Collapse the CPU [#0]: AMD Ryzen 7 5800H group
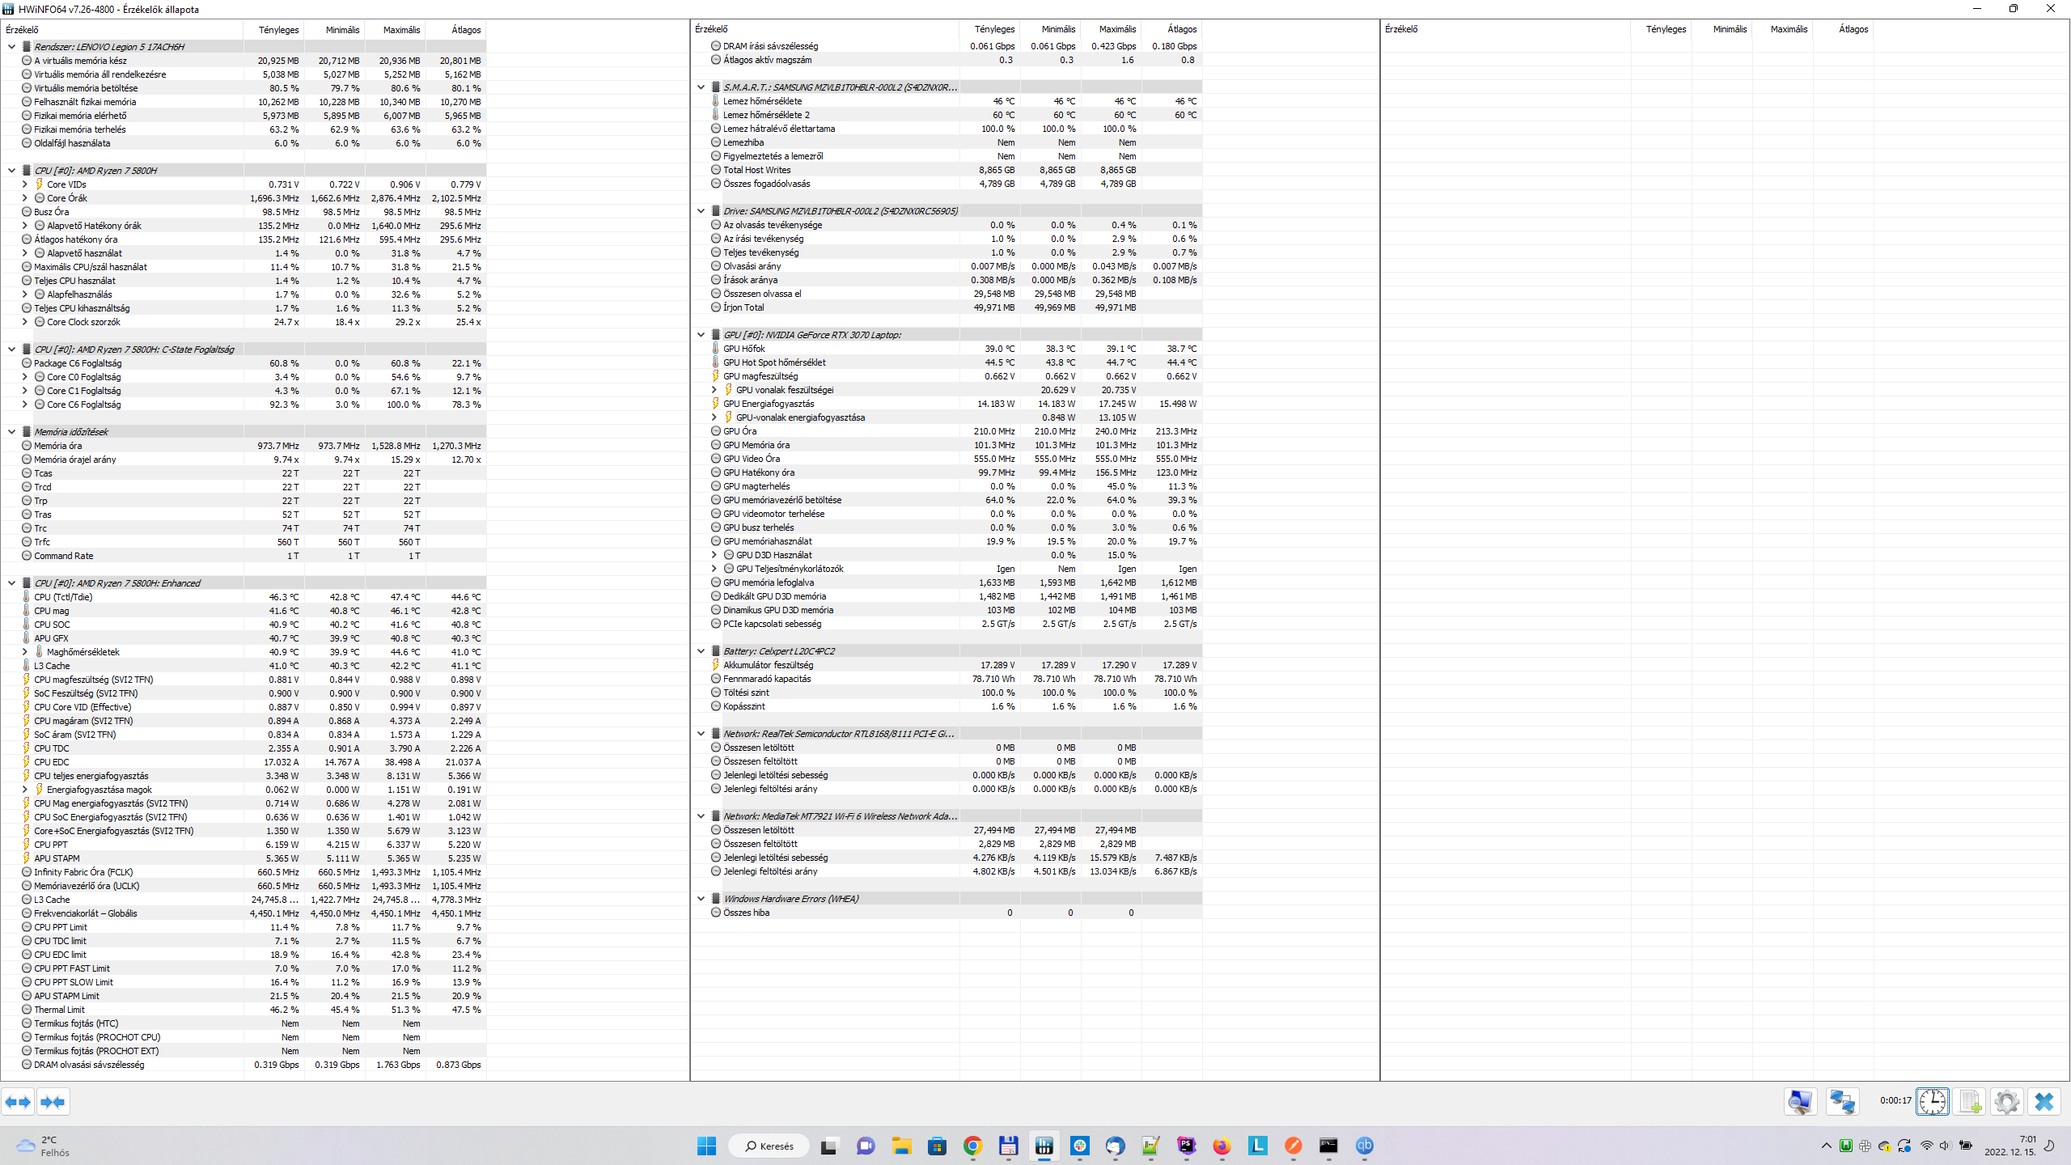 pyautogui.click(x=12, y=170)
